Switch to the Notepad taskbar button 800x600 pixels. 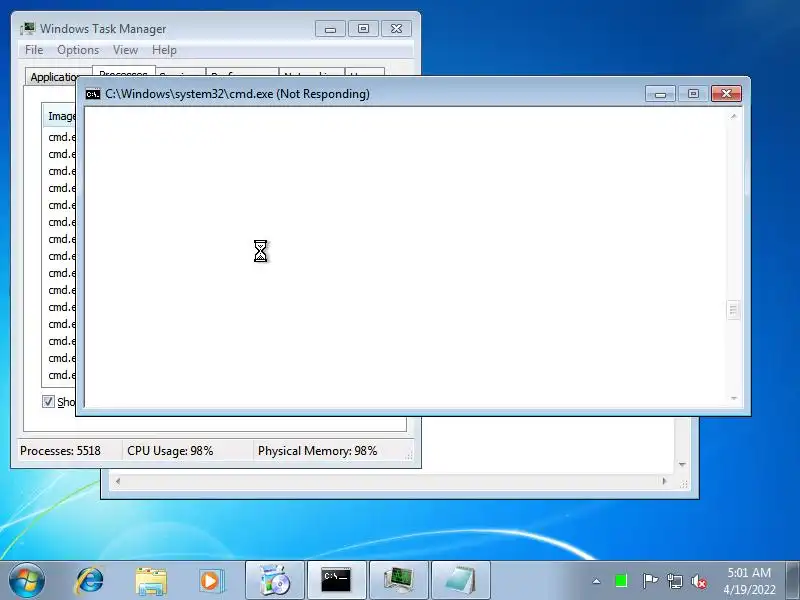(x=461, y=580)
